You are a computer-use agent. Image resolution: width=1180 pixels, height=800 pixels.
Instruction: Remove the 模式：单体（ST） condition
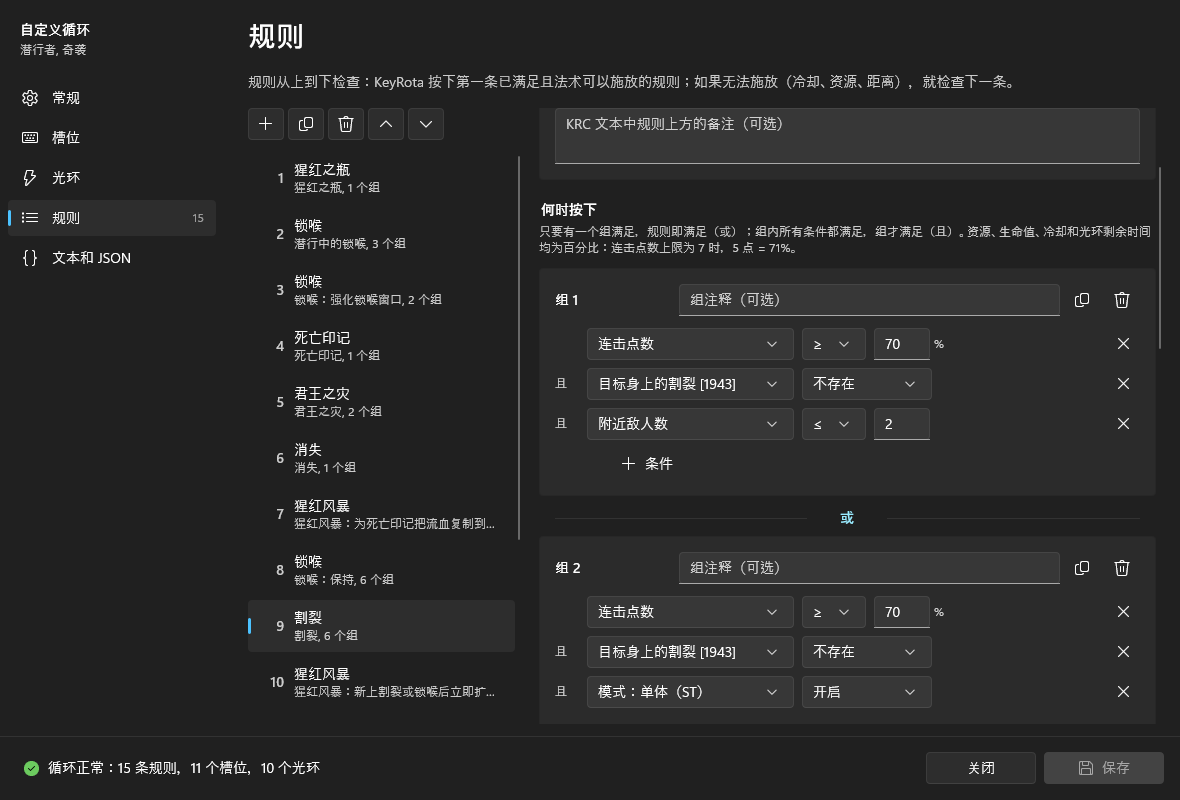click(x=1123, y=692)
